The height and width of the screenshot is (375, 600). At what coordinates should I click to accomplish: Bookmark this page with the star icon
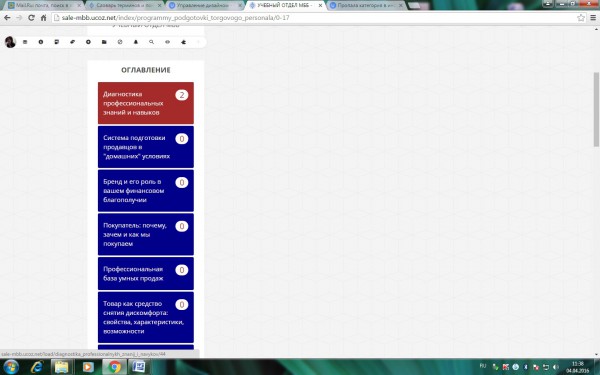580,18
